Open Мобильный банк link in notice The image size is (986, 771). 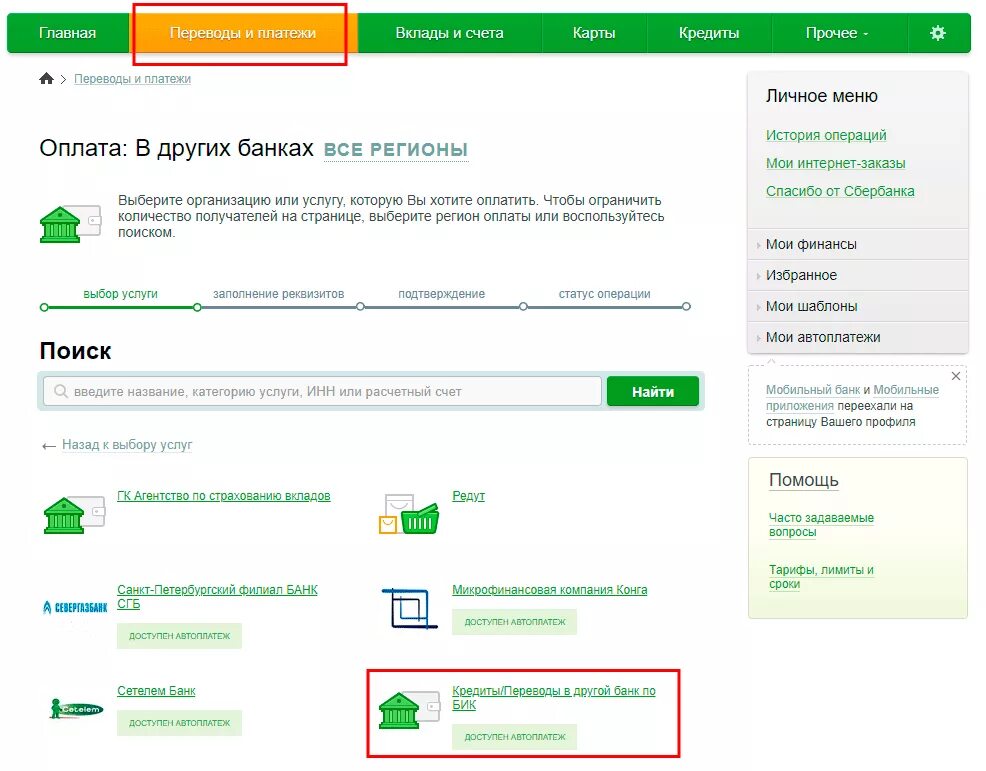coord(812,390)
